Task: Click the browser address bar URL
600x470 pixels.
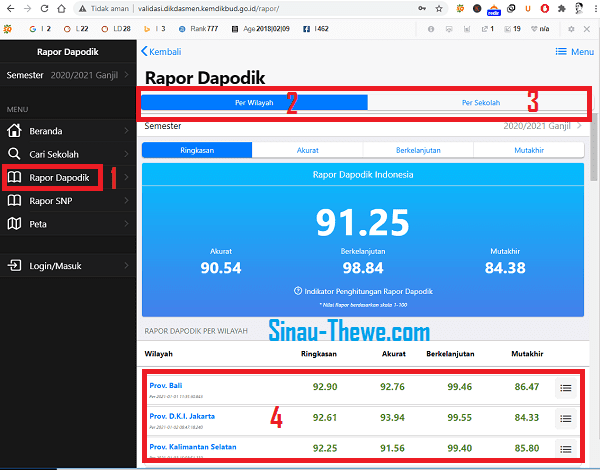Action: (x=208, y=8)
